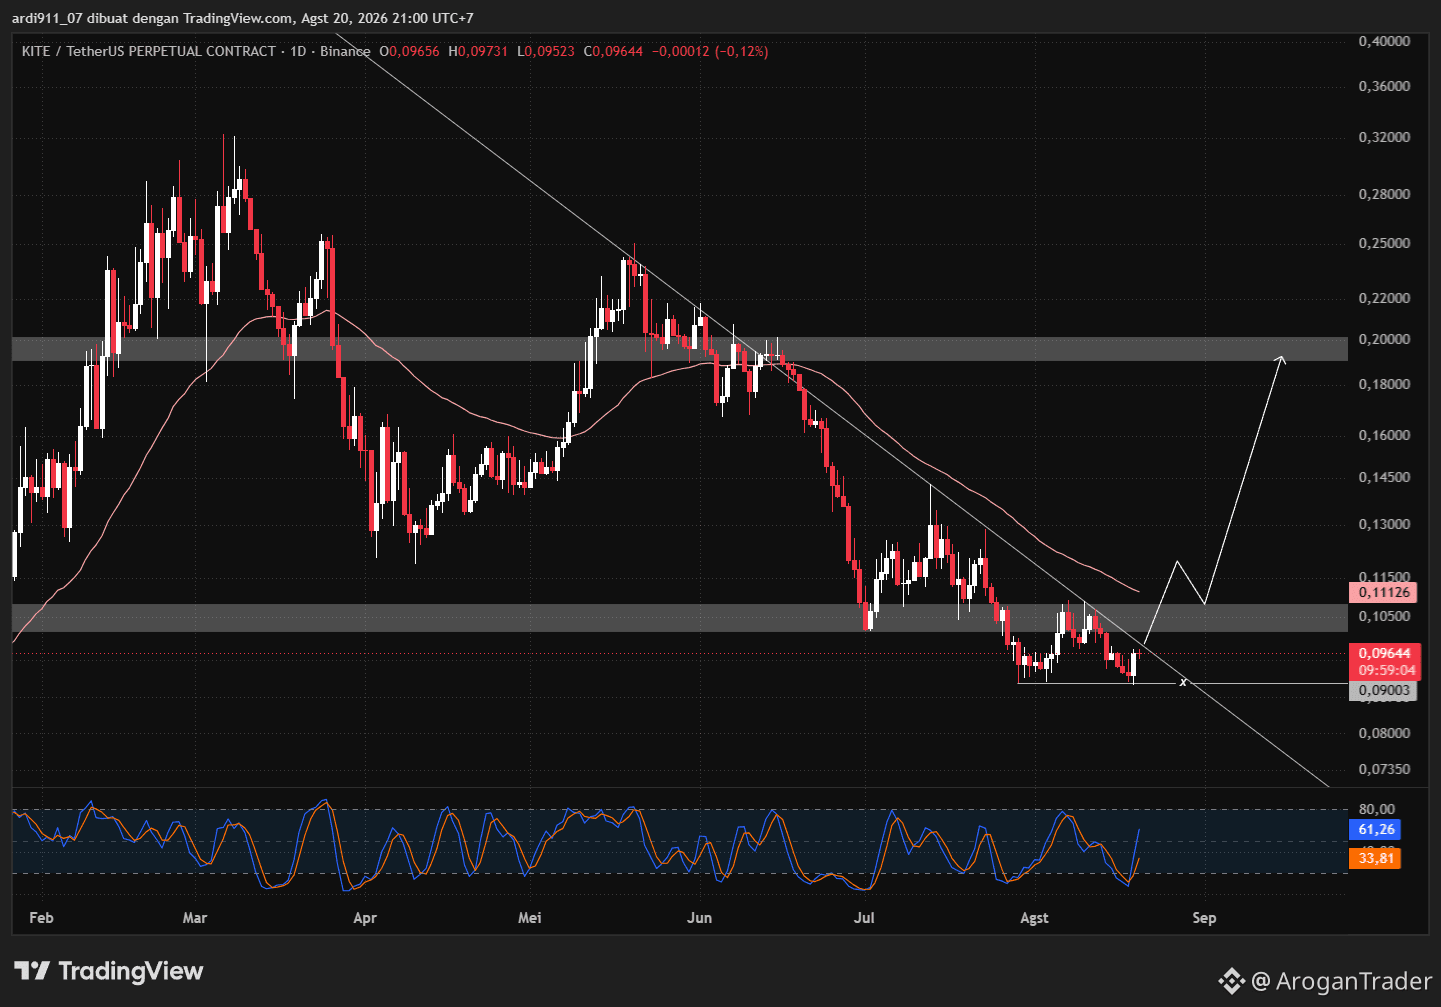Select the high value H0,09731
The image size is (1441, 1007).
click(x=478, y=51)
